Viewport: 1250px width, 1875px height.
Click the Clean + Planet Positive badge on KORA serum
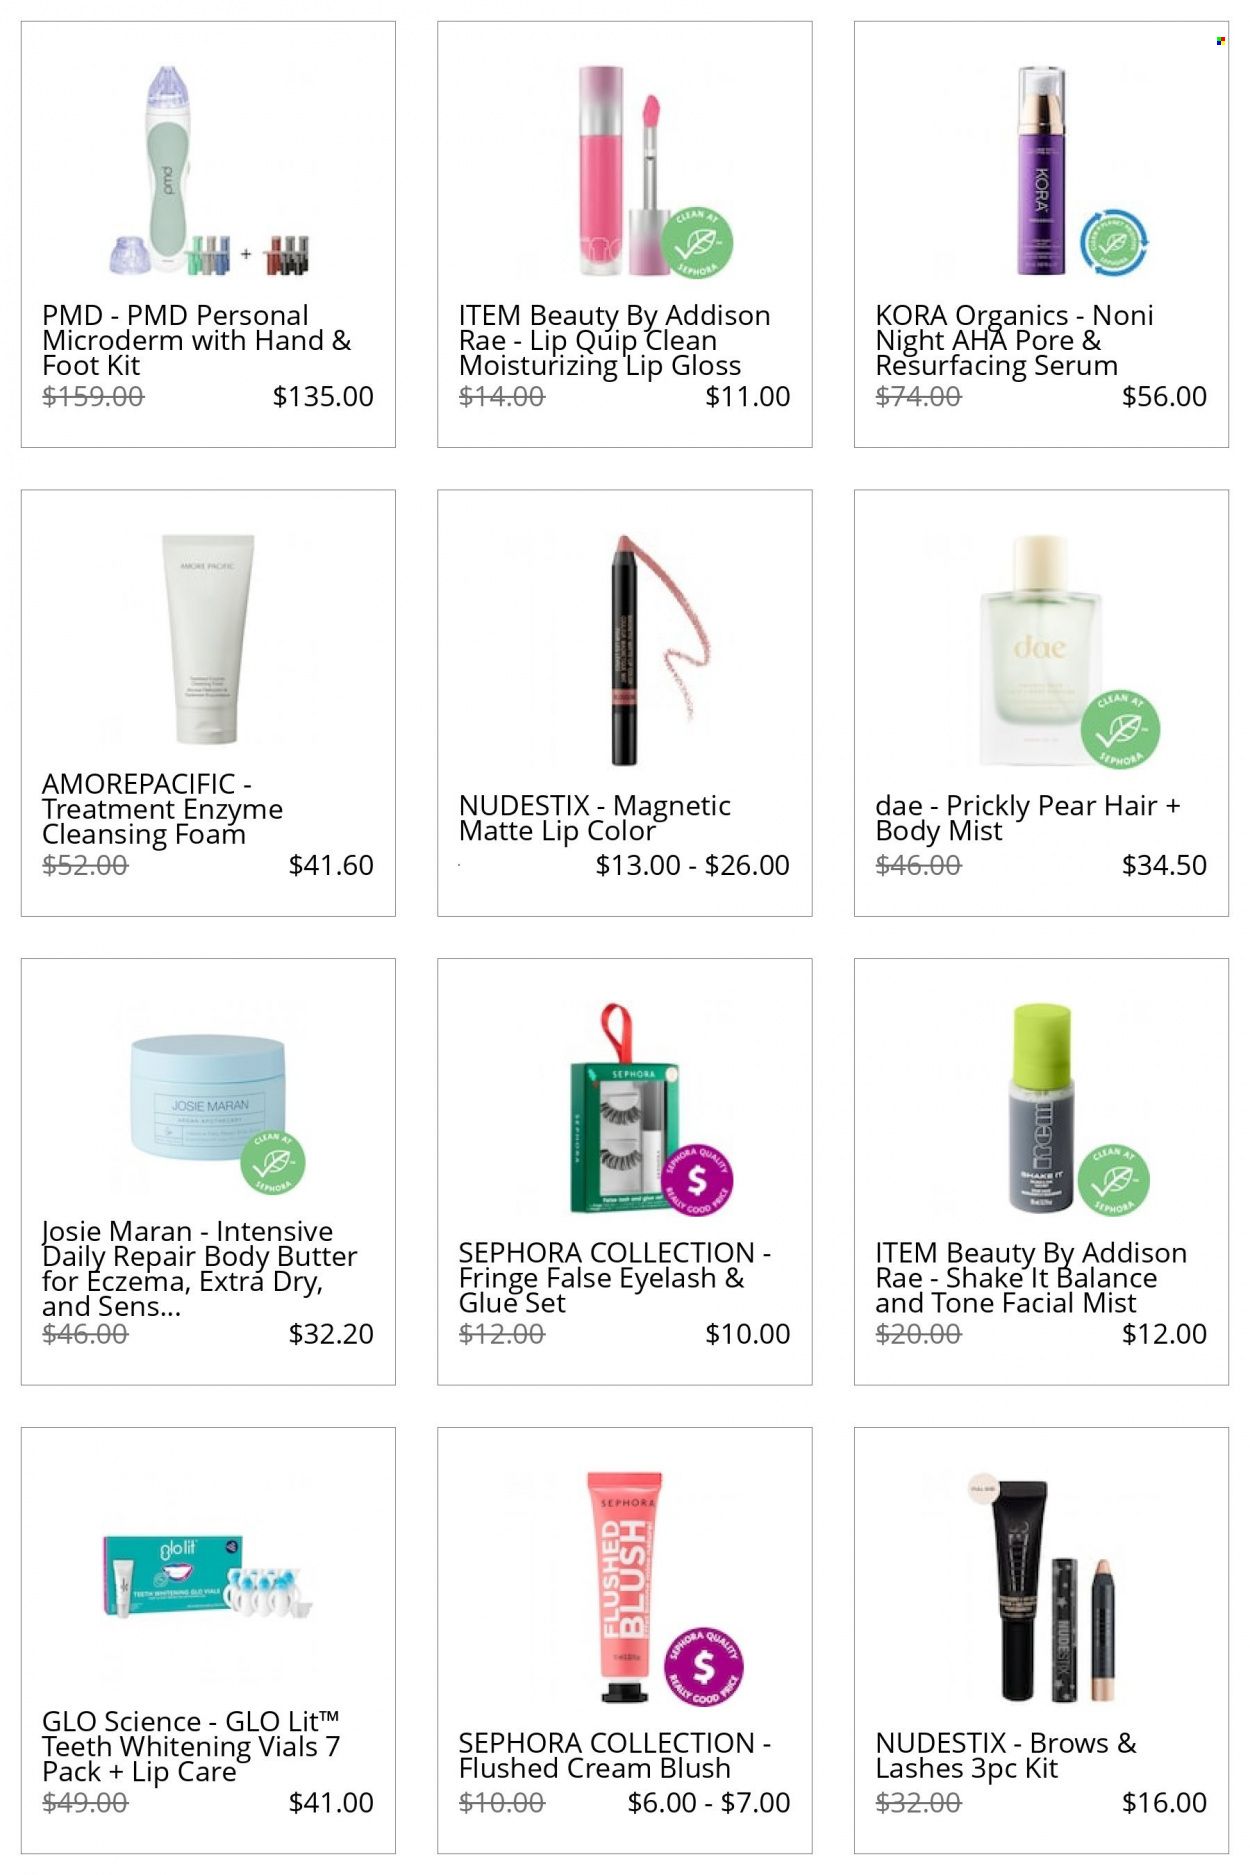[x=1113, y=242]
